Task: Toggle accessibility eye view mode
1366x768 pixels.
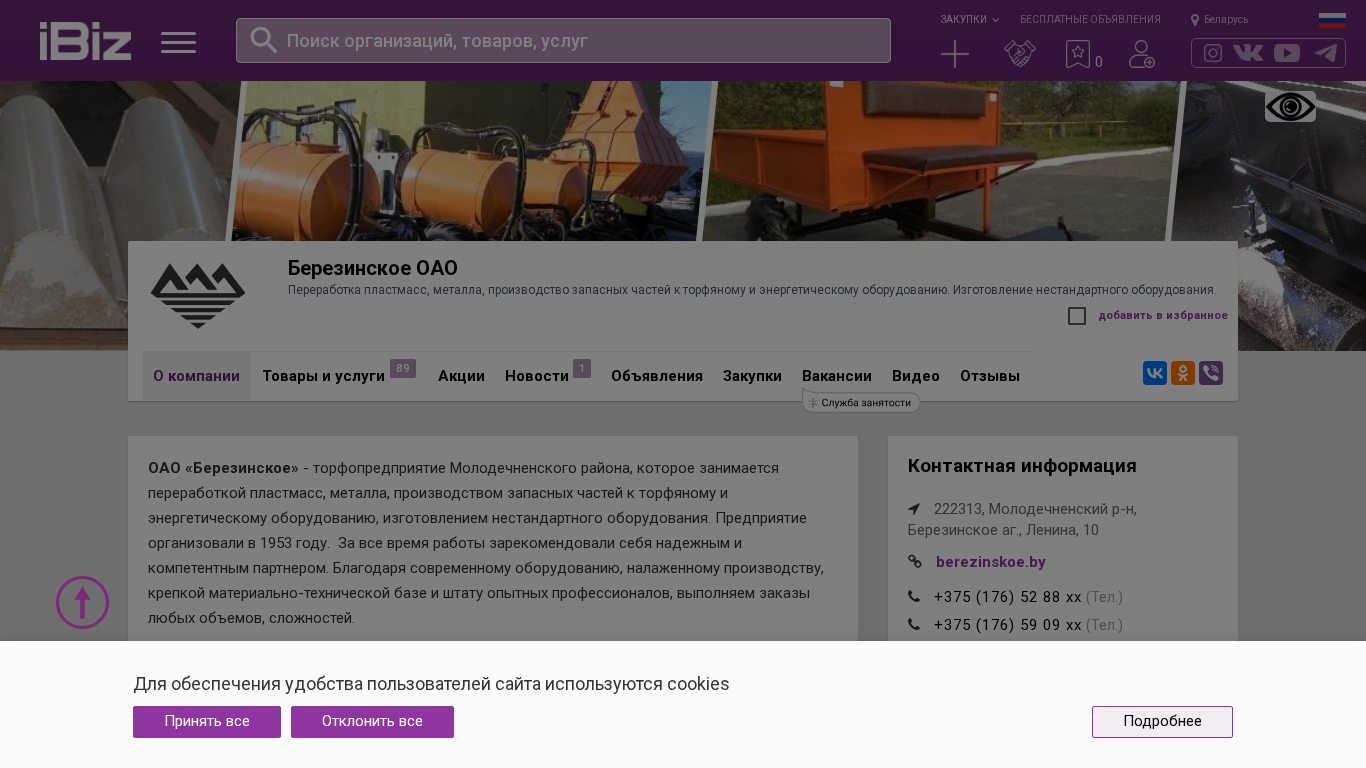Action: 1290,107
